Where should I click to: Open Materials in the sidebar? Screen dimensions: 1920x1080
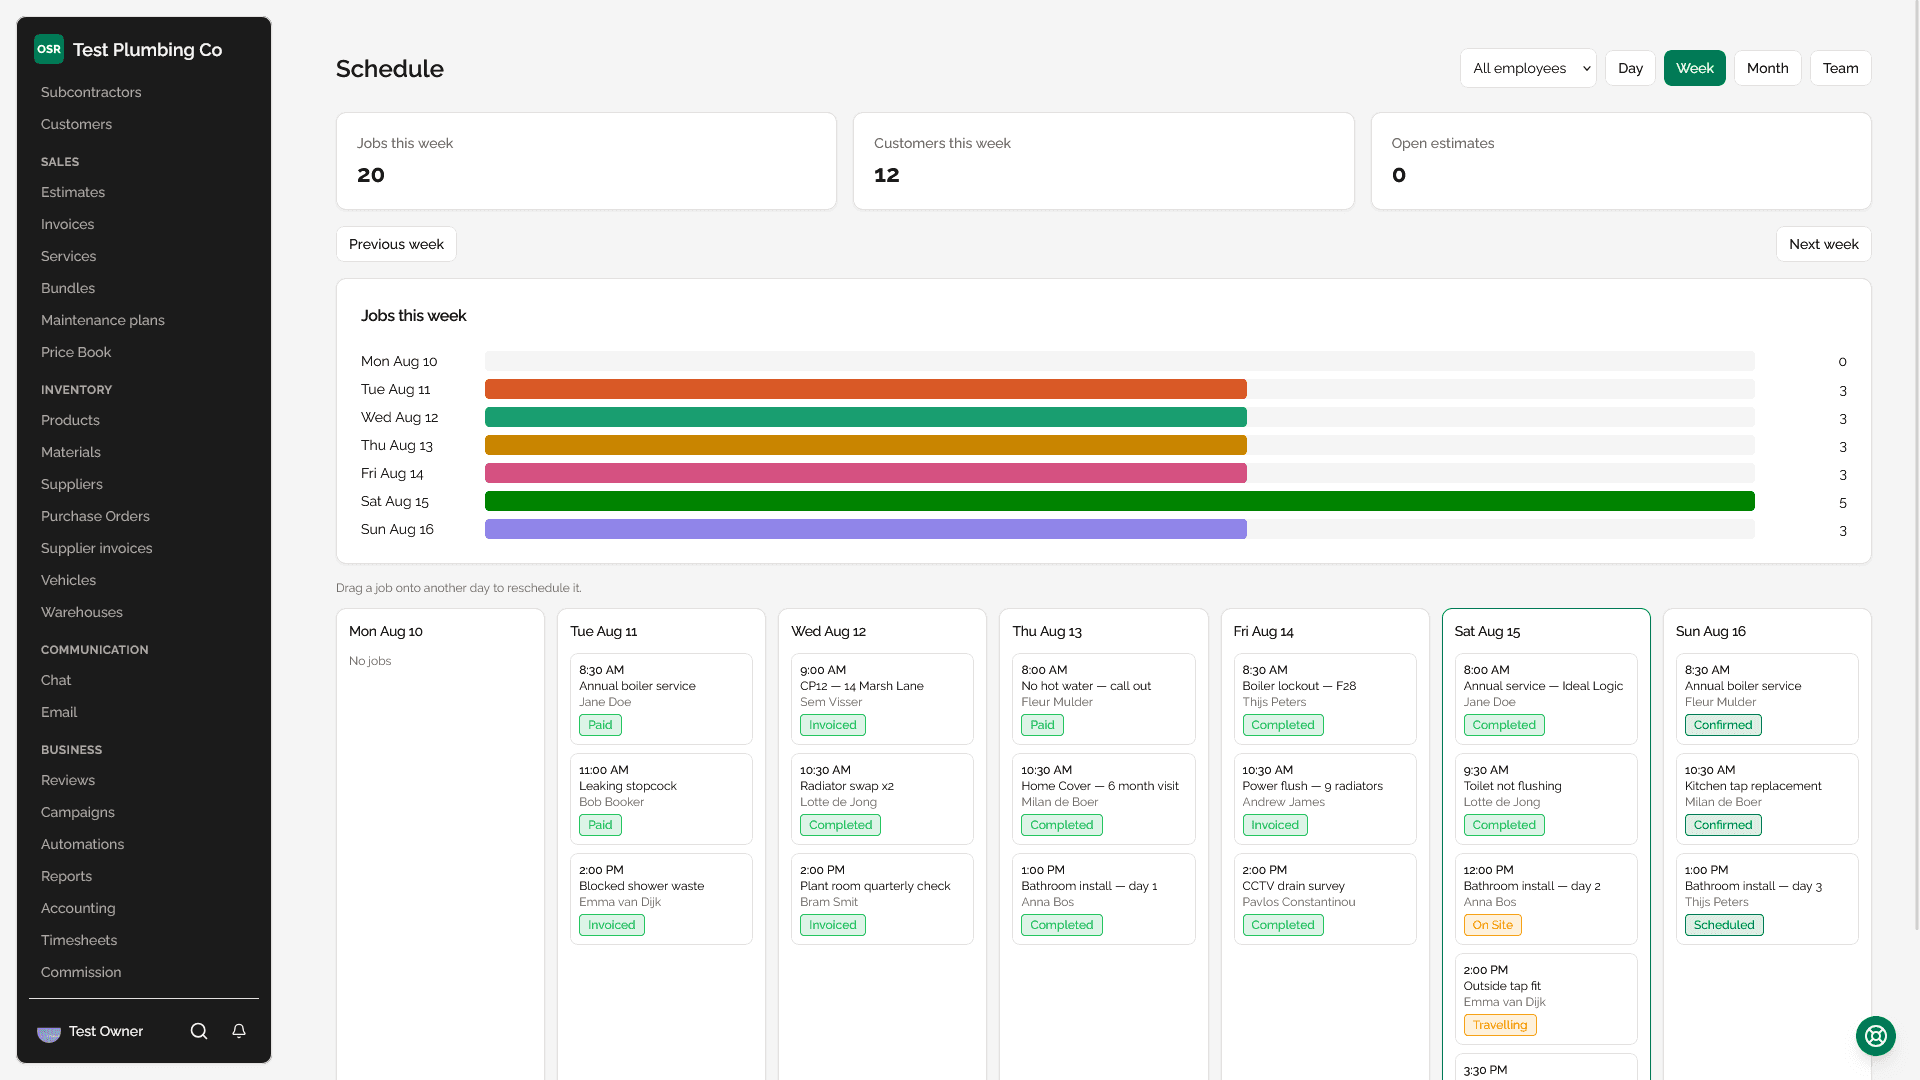(x=71, y=452)
